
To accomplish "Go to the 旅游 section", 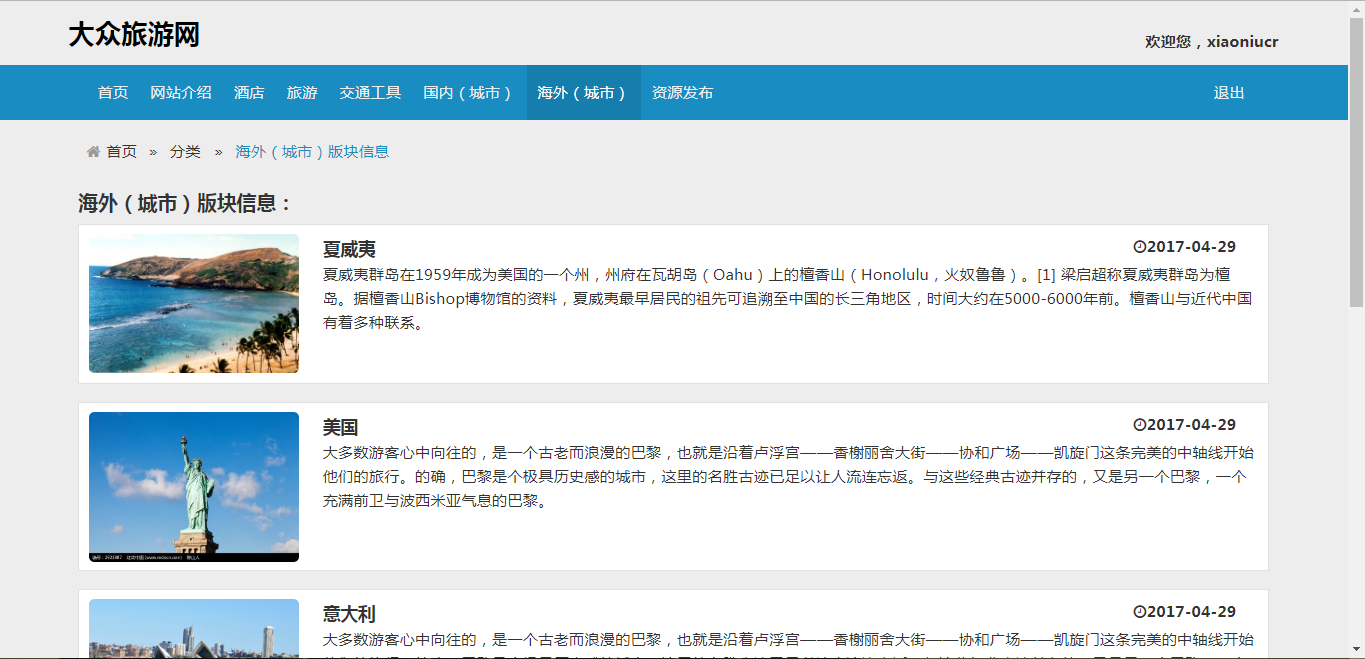I will pyautogui.click(x=302, y=93).
